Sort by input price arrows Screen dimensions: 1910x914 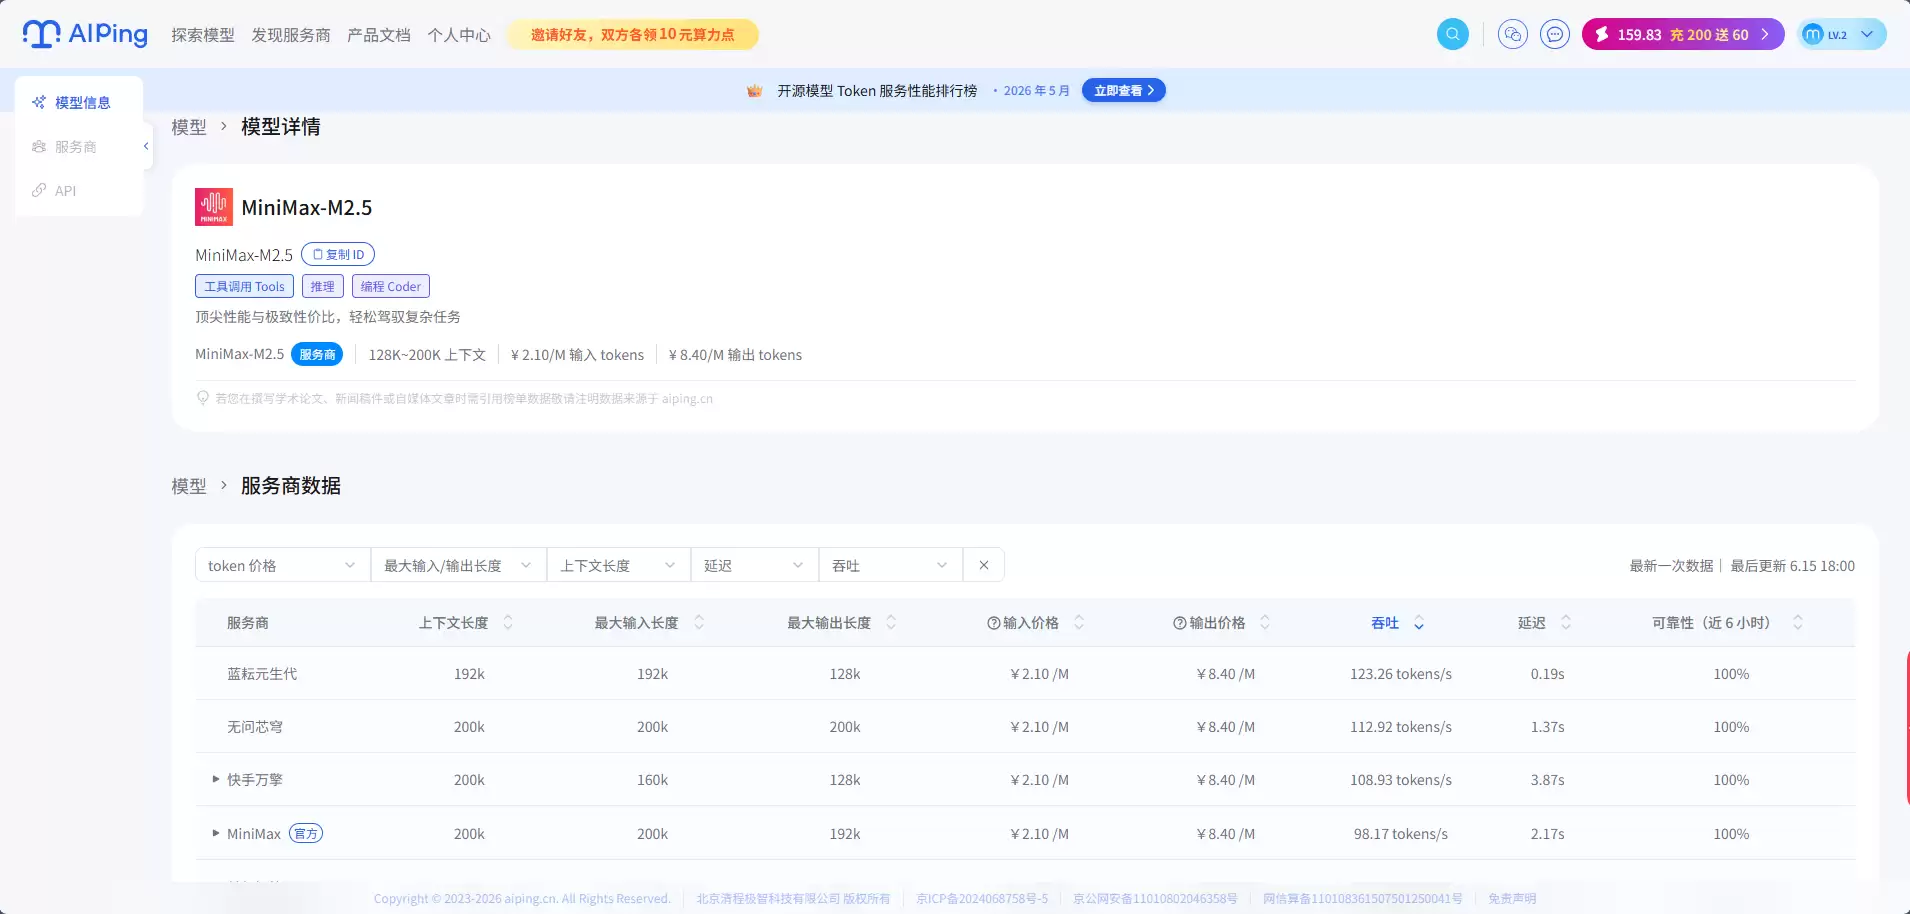pyautogui.click(x=1079, y=623)
